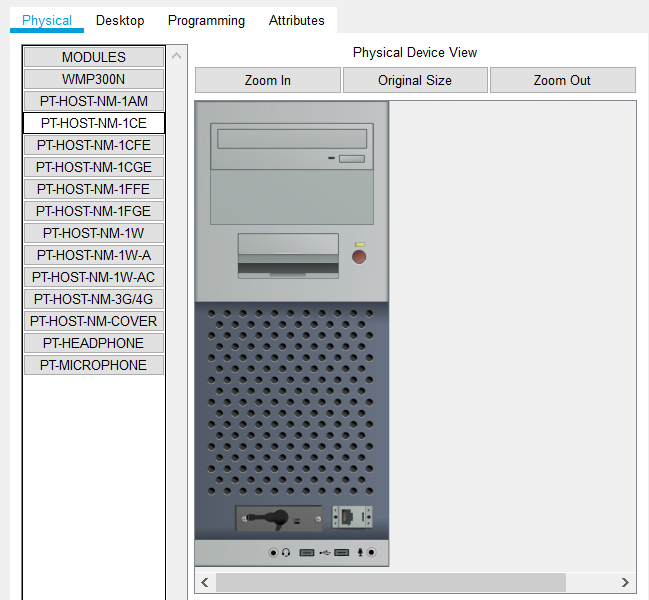Select the PT-HOST-NM-COVER module

point(94,321)
